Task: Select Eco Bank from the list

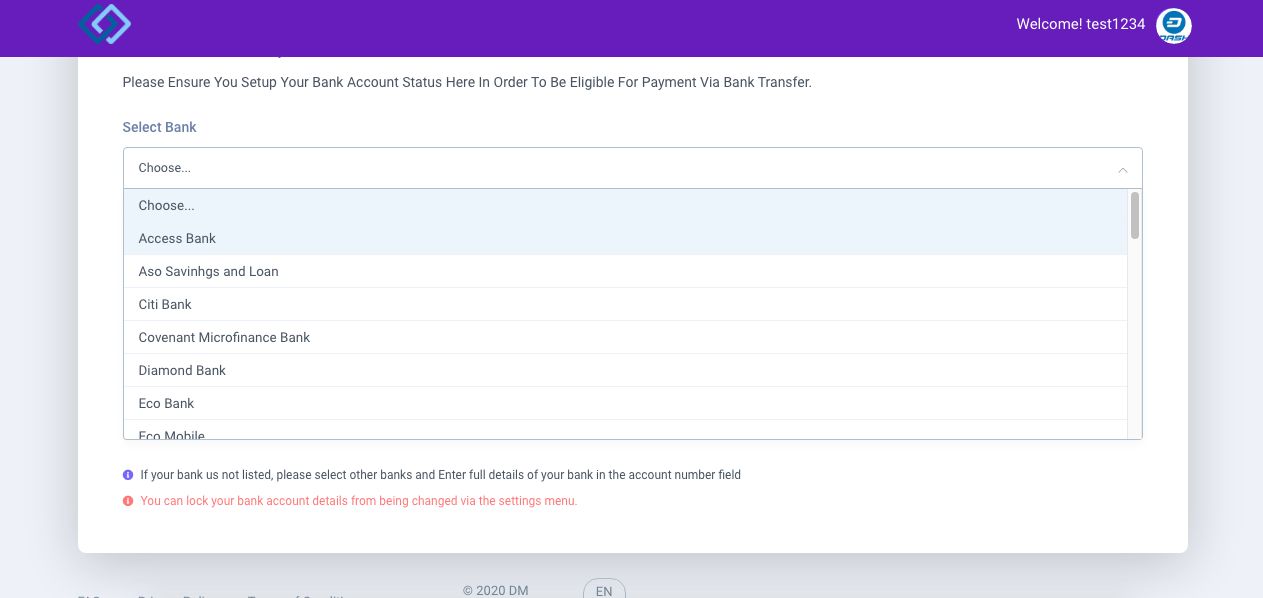Action: point(166,403)
